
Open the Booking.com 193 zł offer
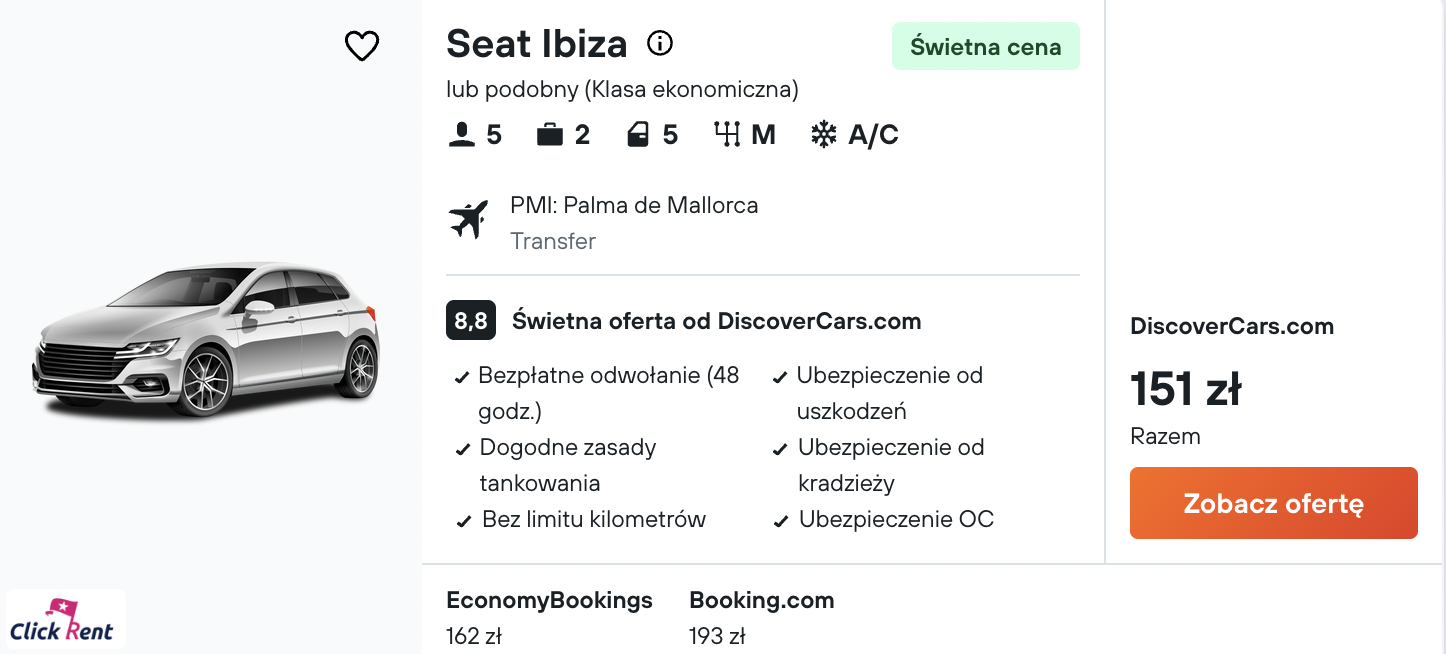(x=761, y=617)
